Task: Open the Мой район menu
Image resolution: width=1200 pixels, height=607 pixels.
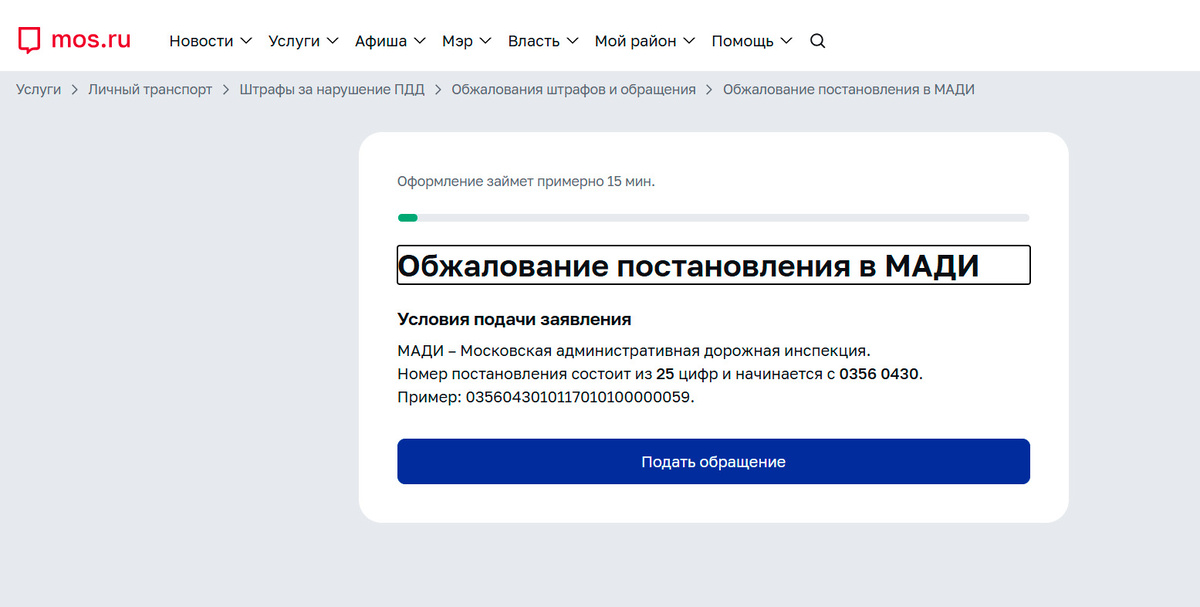Action: coord(645,41)
